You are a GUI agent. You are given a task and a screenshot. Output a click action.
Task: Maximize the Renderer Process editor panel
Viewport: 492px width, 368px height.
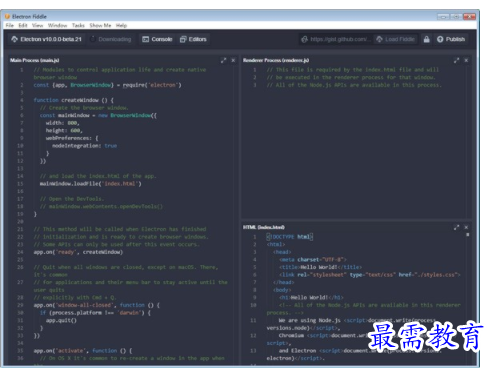456,60
